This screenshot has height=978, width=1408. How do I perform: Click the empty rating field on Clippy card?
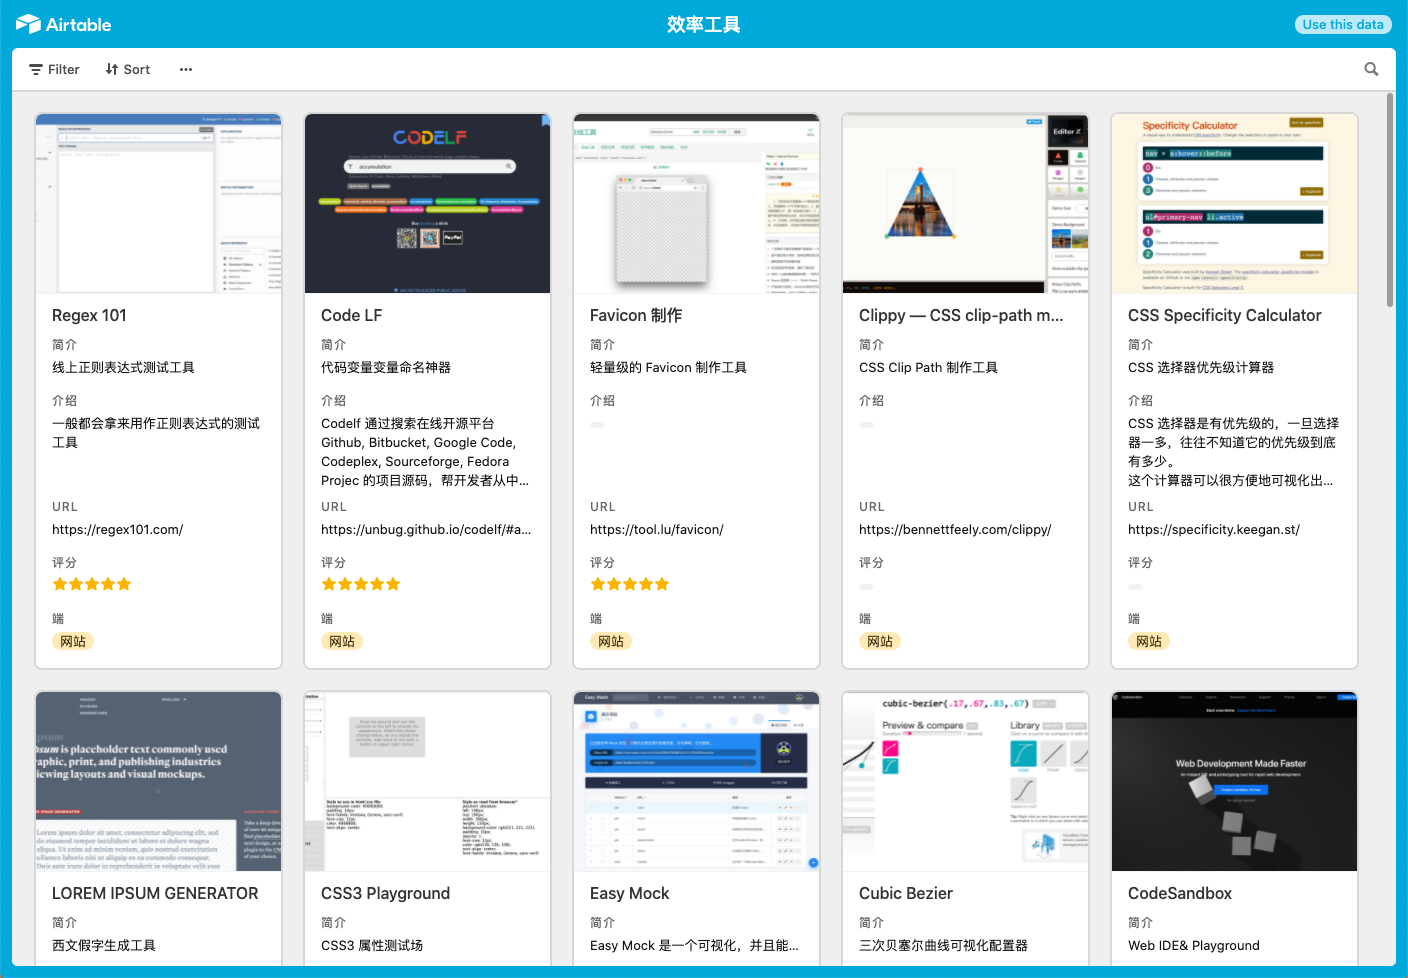pyautogui.click(x=867, y=587)
